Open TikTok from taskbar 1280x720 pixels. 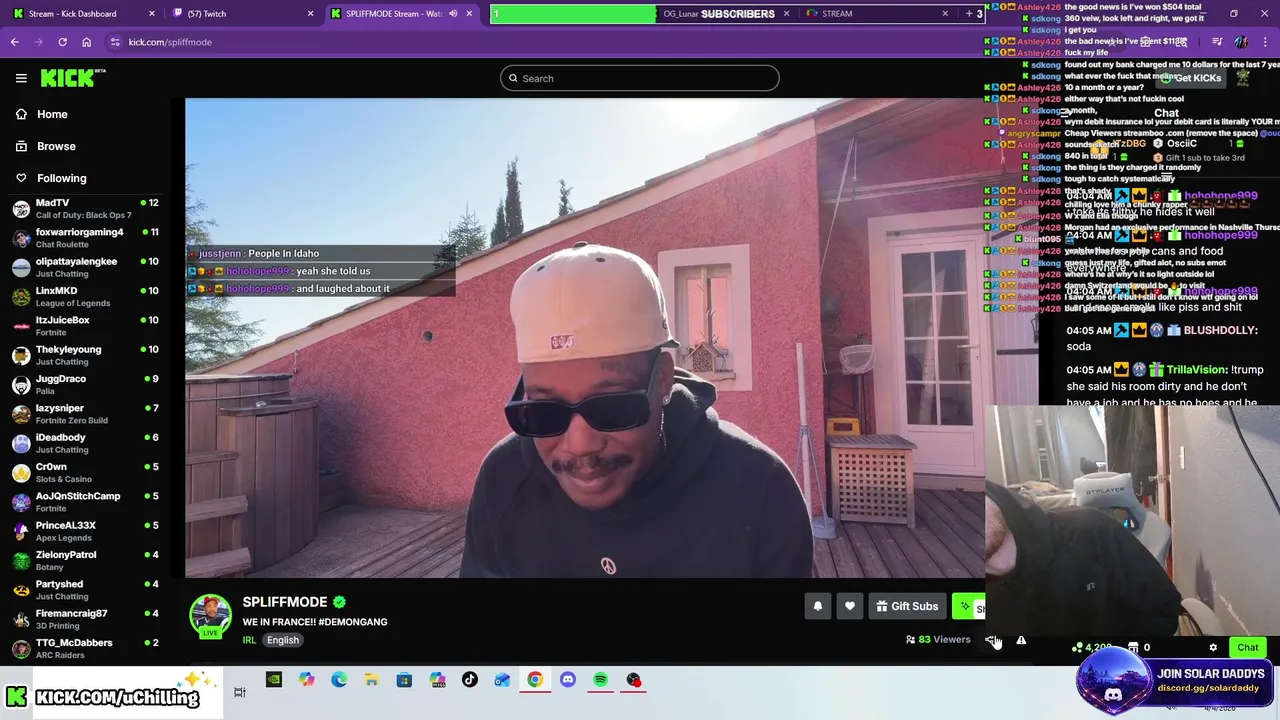pyautogui.click(x=470, y=680)
